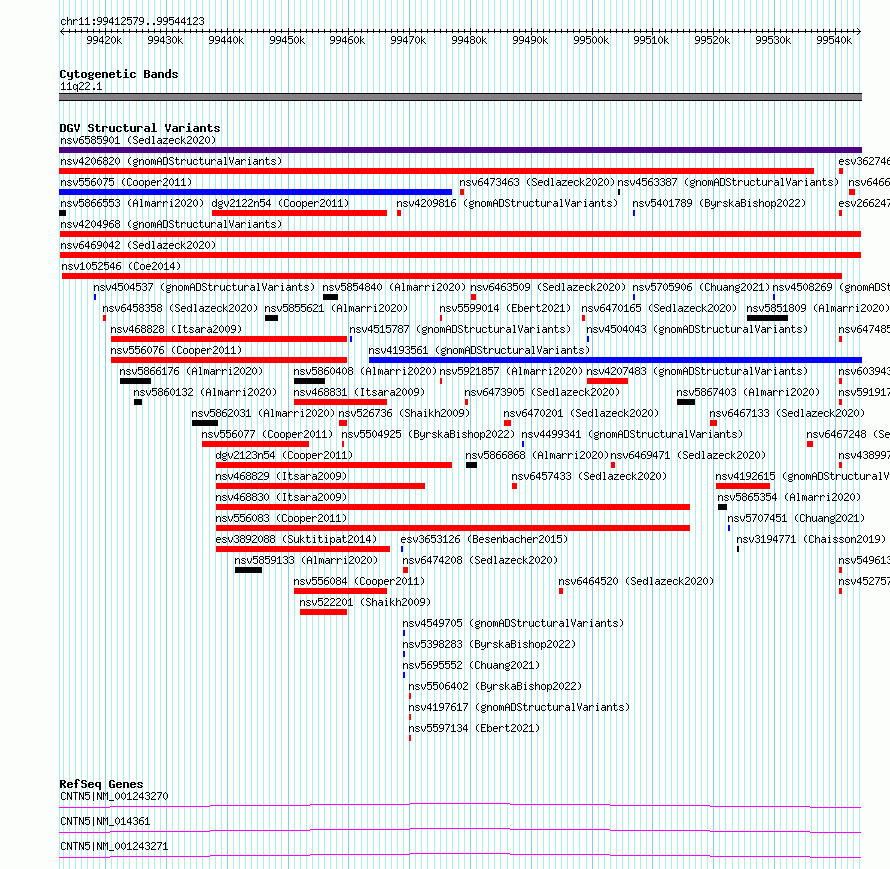Select nsv6473905 (Sedlazeck2020) label
This screenshot has width=890, height=869.
click(542, 392)
